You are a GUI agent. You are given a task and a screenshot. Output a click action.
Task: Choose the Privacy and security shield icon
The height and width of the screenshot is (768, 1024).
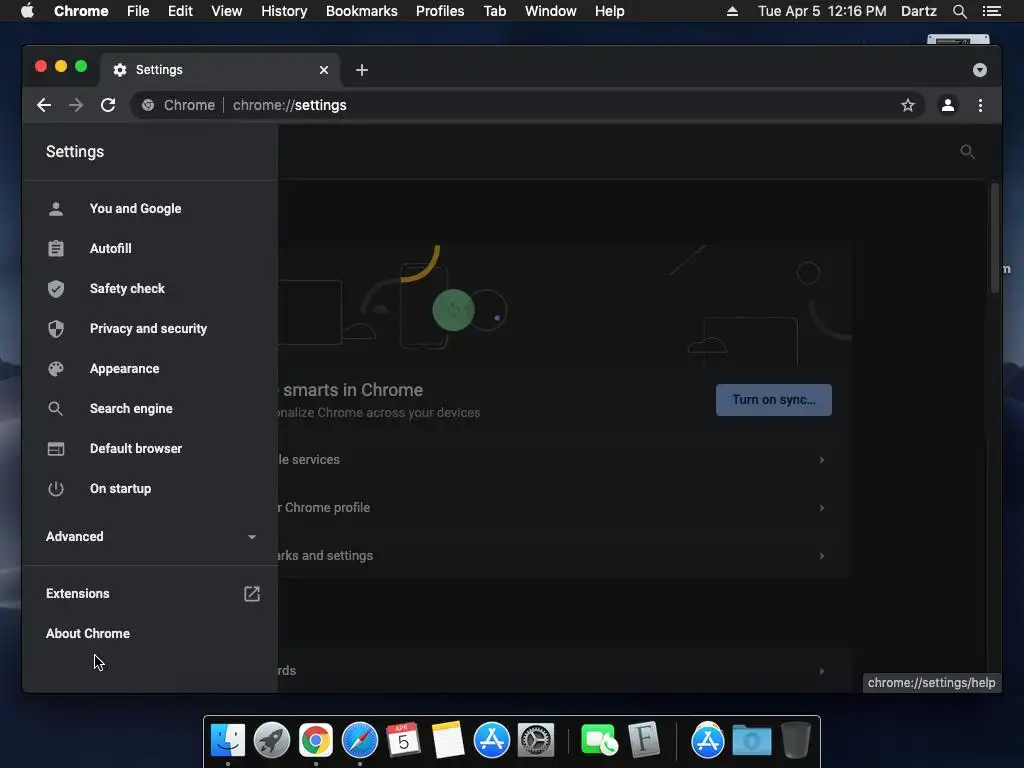click(56, 328)
